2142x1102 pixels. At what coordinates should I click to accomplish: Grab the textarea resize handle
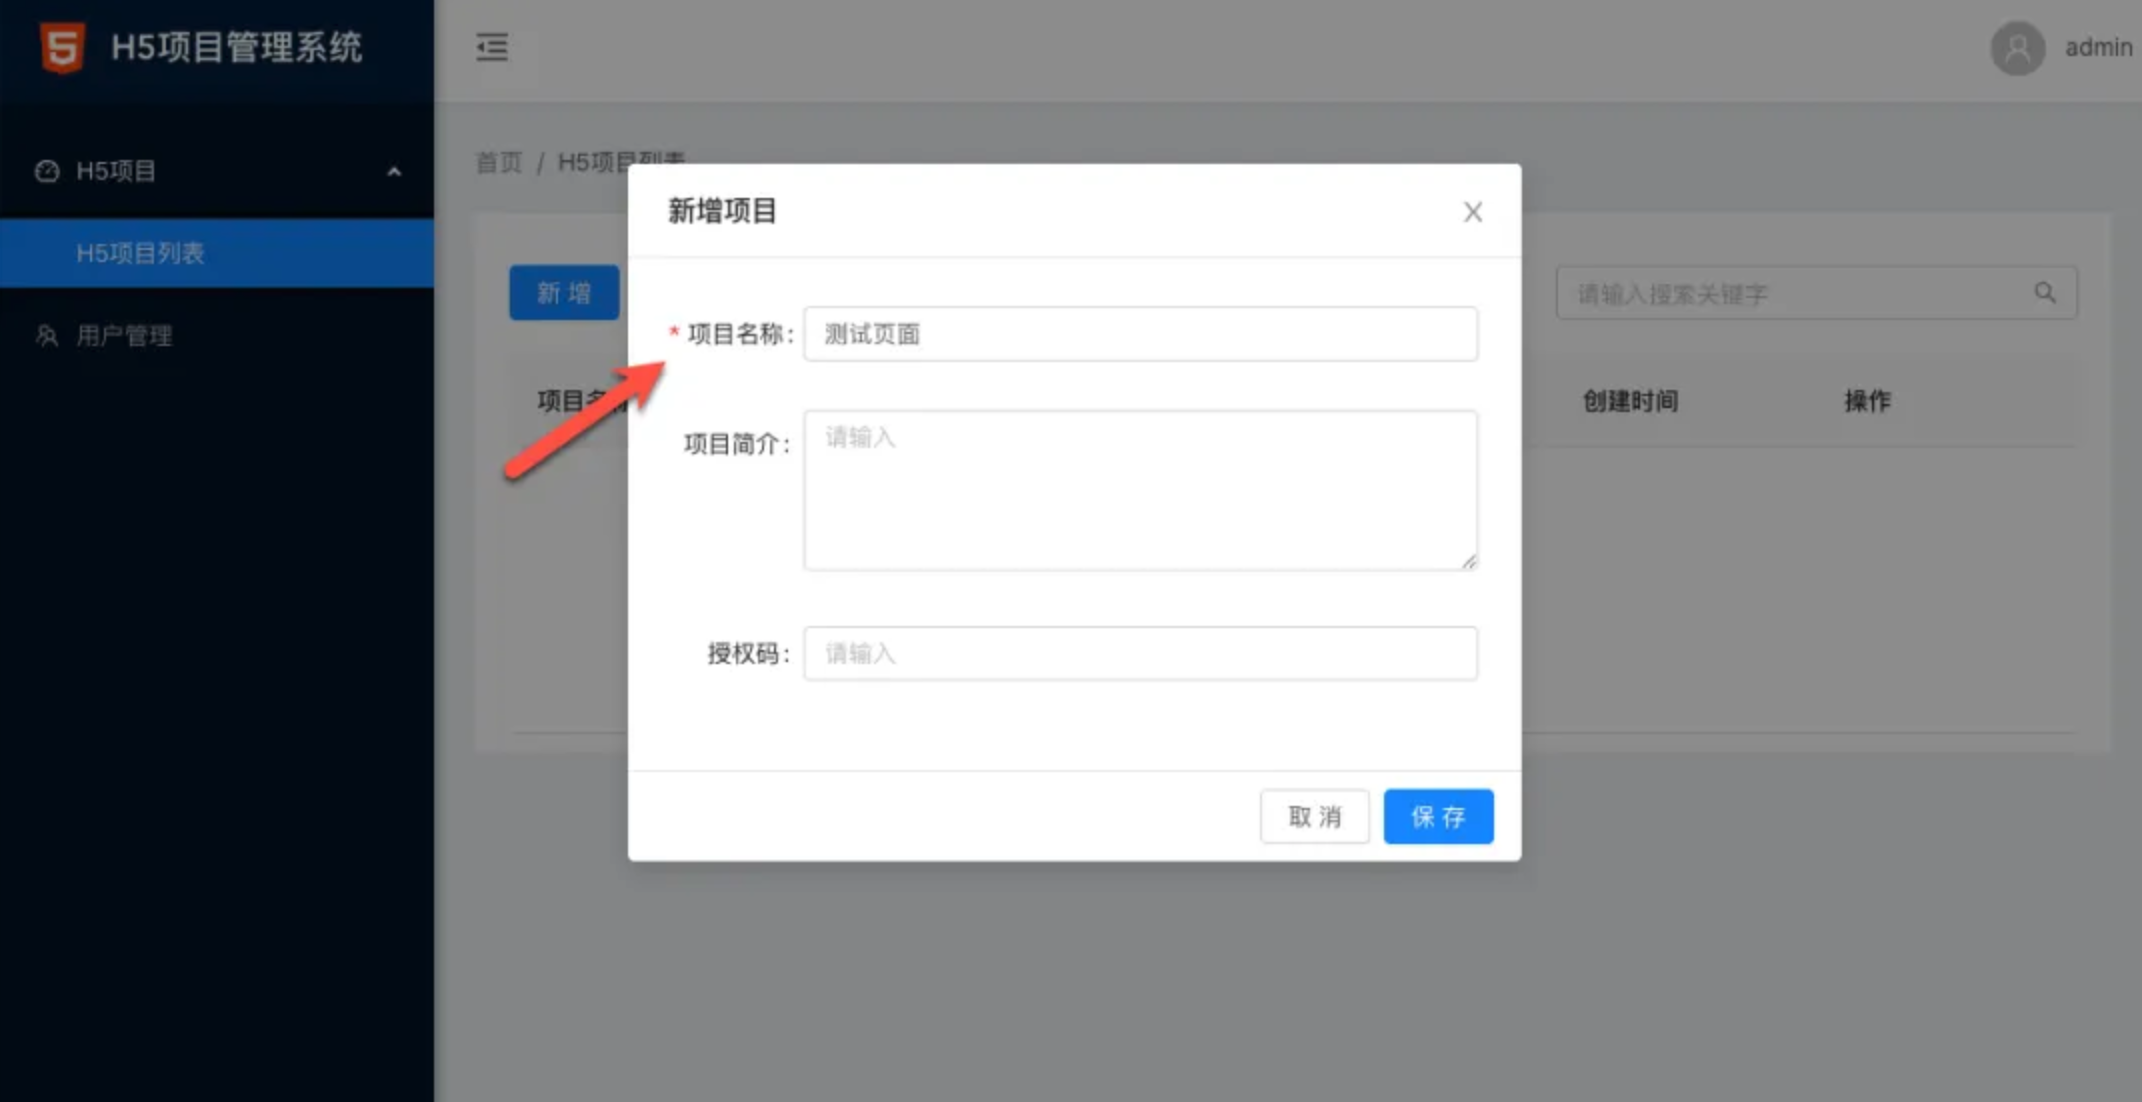click(1468, 562)
